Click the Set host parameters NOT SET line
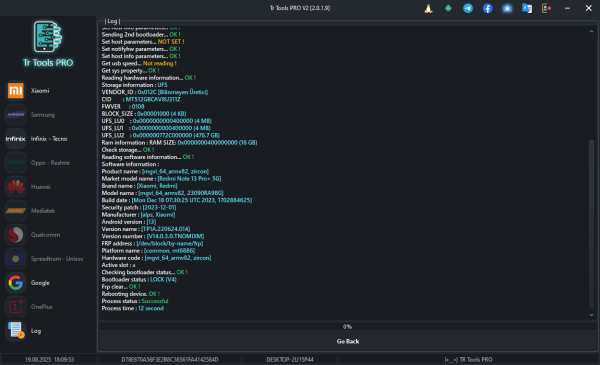This screenshot has width=600, height=365. click(x=143, y=42)
